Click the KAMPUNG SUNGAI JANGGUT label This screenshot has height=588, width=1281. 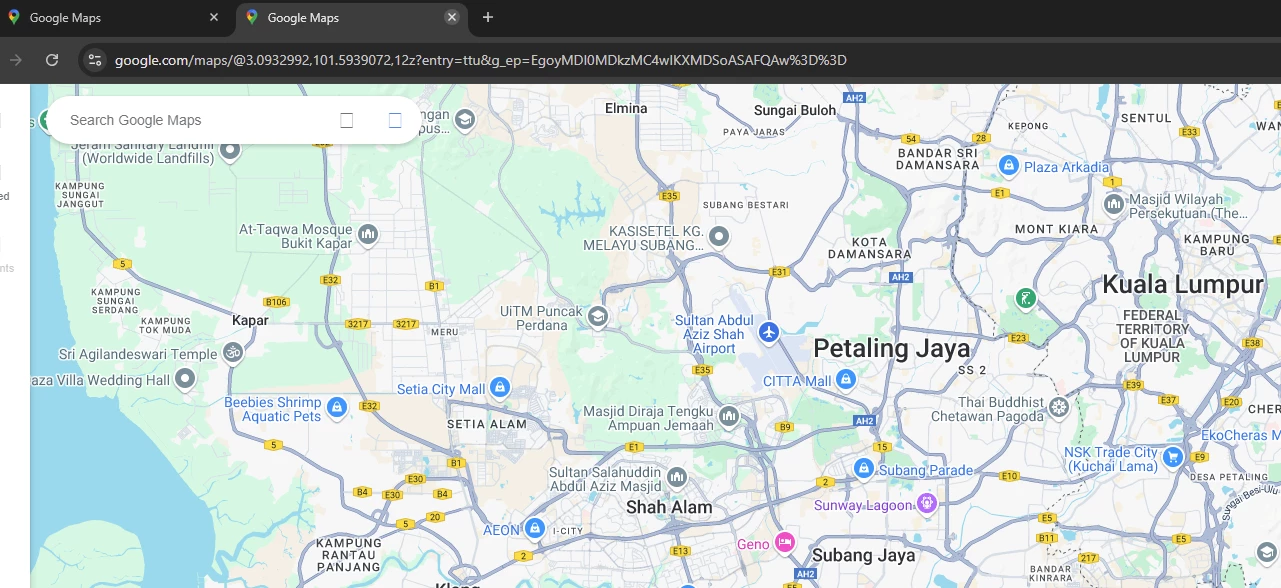coord(80,195)
